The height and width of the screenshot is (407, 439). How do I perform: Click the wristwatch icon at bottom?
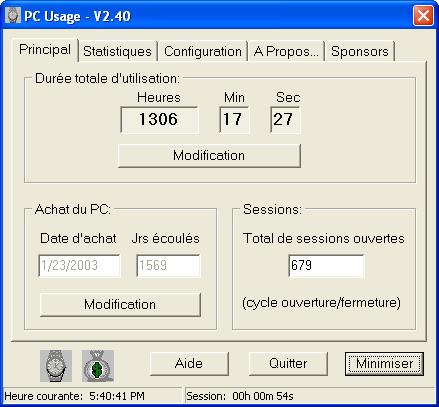point(56,366)
